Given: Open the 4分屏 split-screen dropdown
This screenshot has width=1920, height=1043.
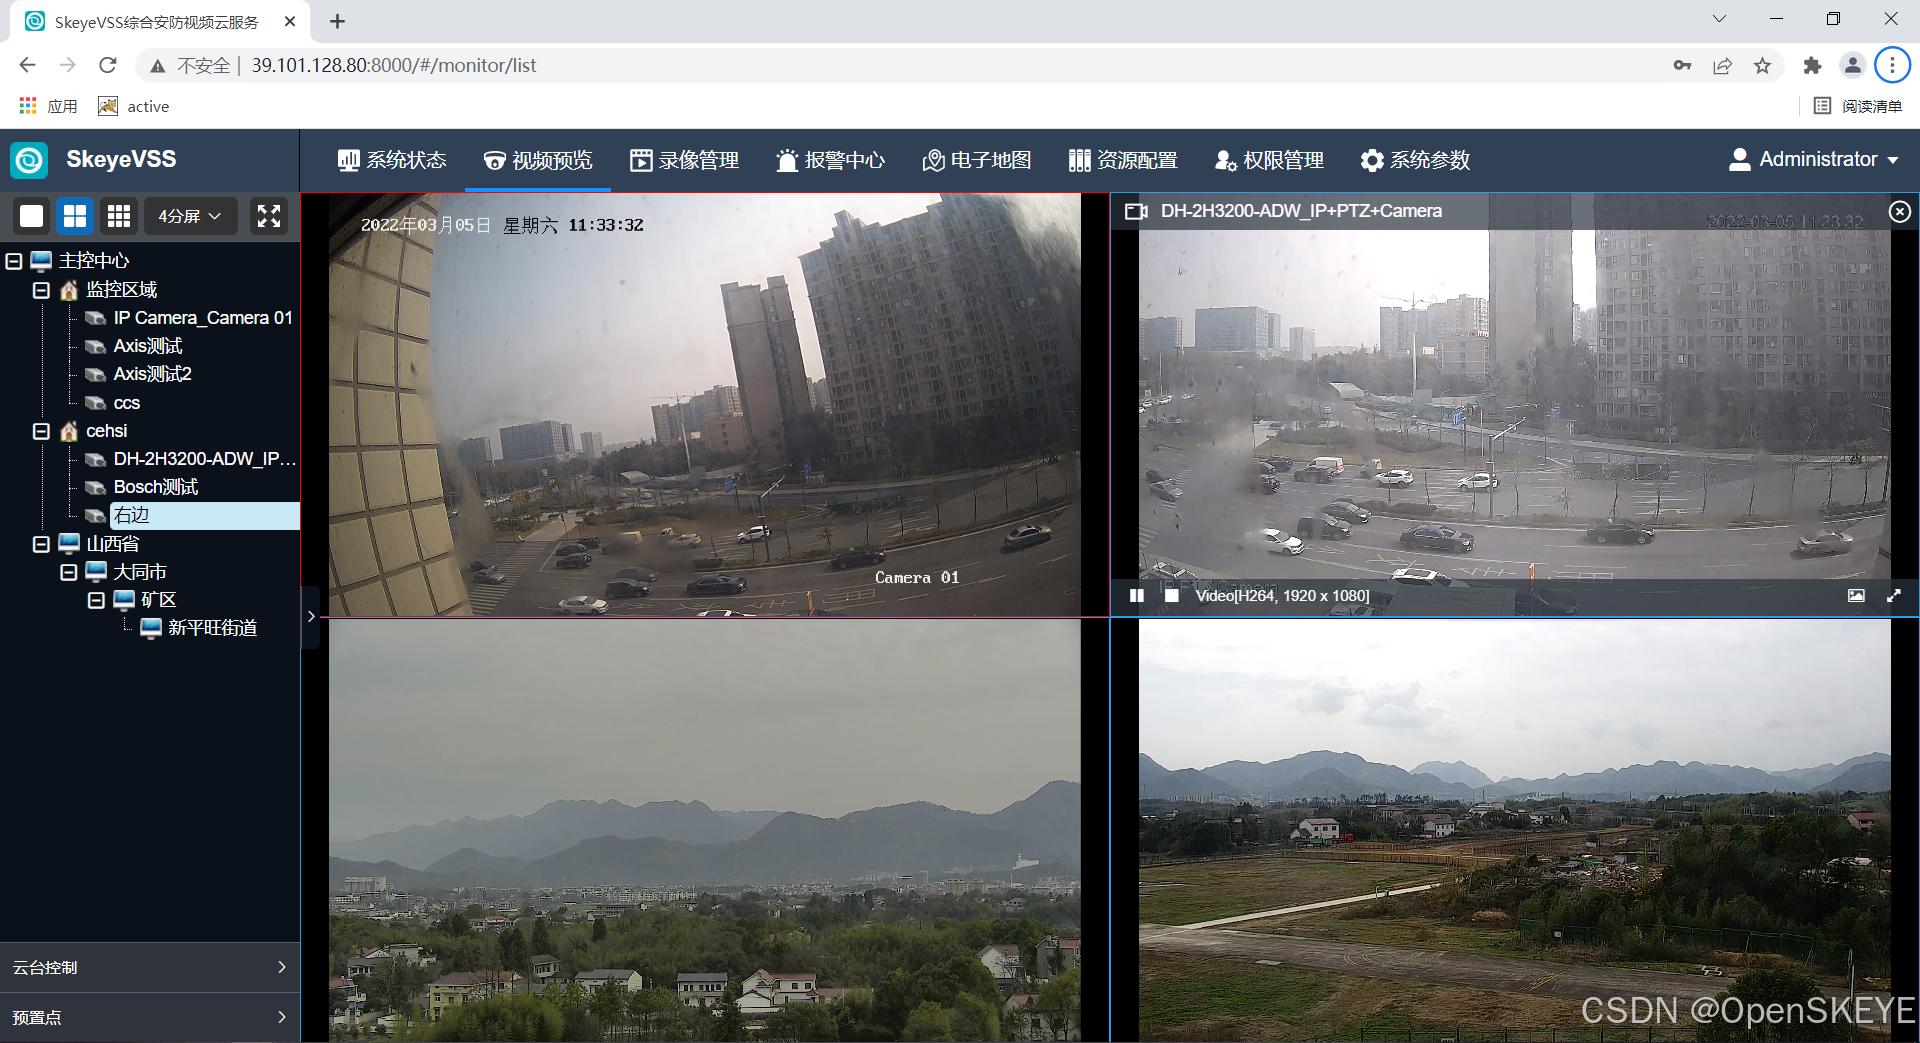Looking at the screenshot, I should (190, 216).
